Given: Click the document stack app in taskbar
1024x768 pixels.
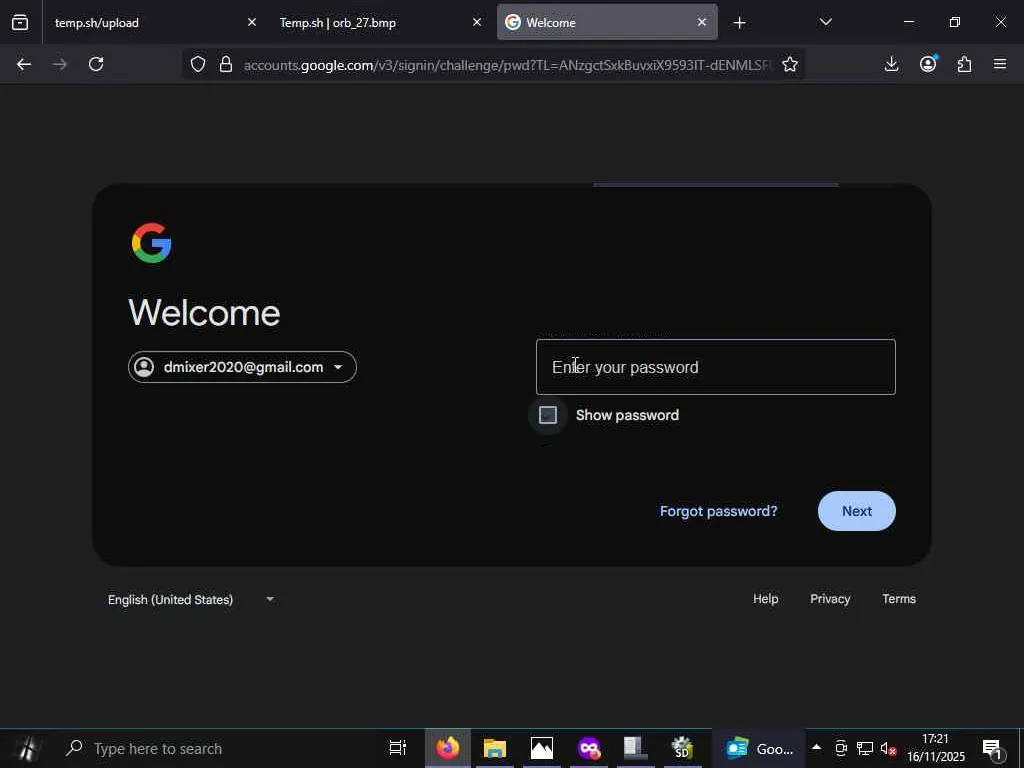Looking at the screenshot, I should (x=635, y=748).
